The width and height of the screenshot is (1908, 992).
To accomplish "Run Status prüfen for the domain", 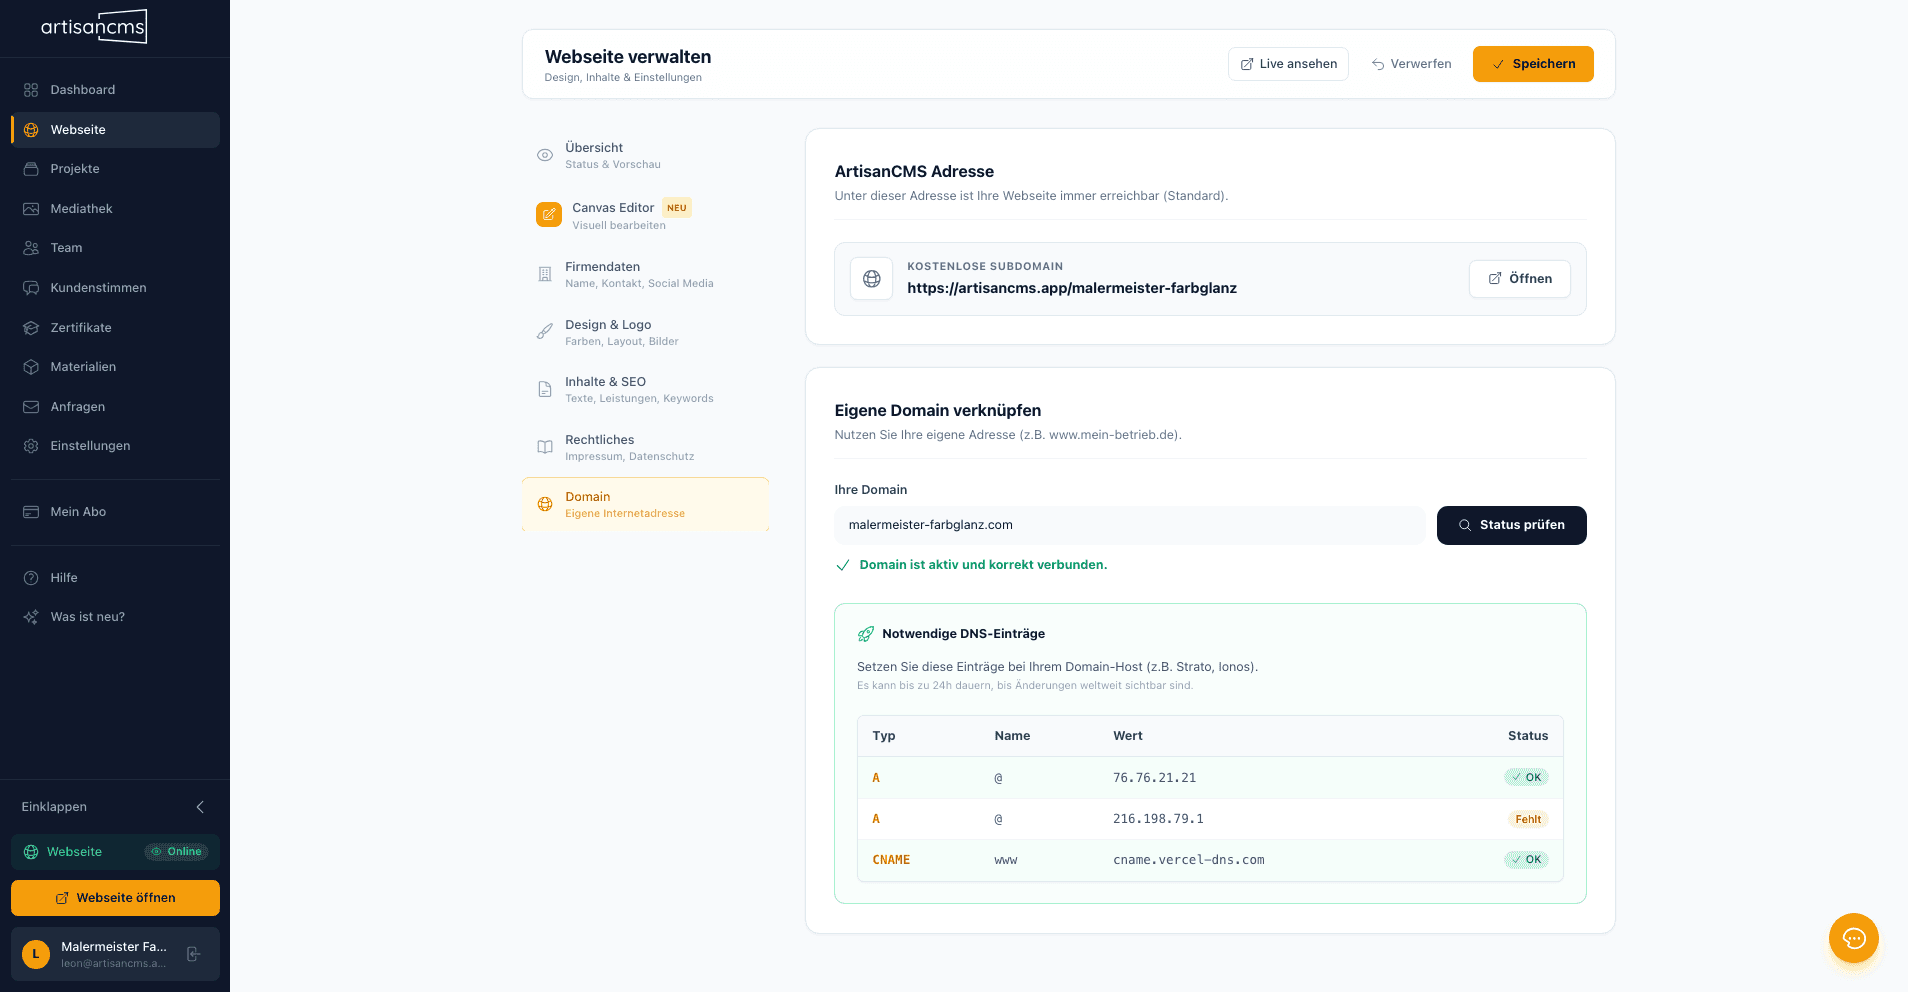I will [1511, 525].
